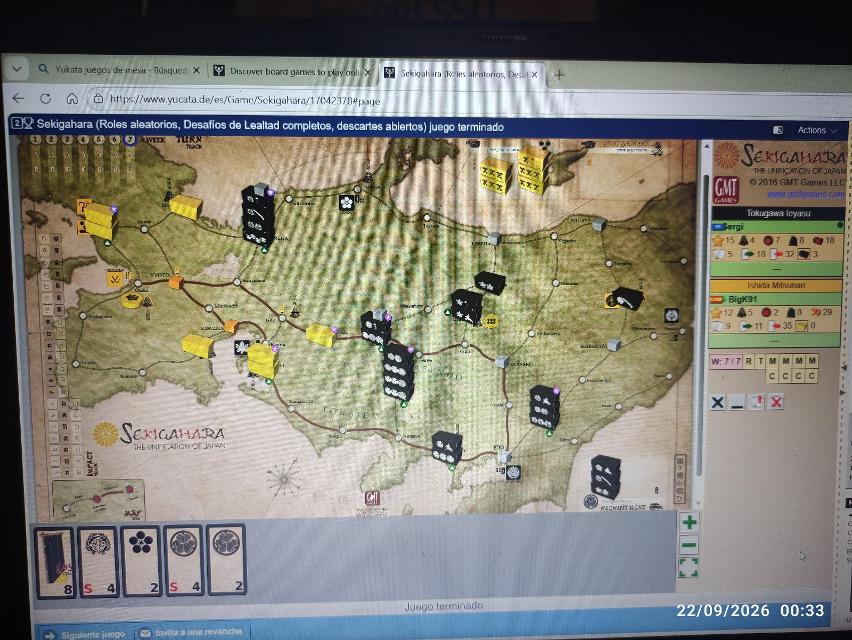852x640 pixels.
Task: Close the Sekigahara browser tab
Action: click(x=534, y=74)
